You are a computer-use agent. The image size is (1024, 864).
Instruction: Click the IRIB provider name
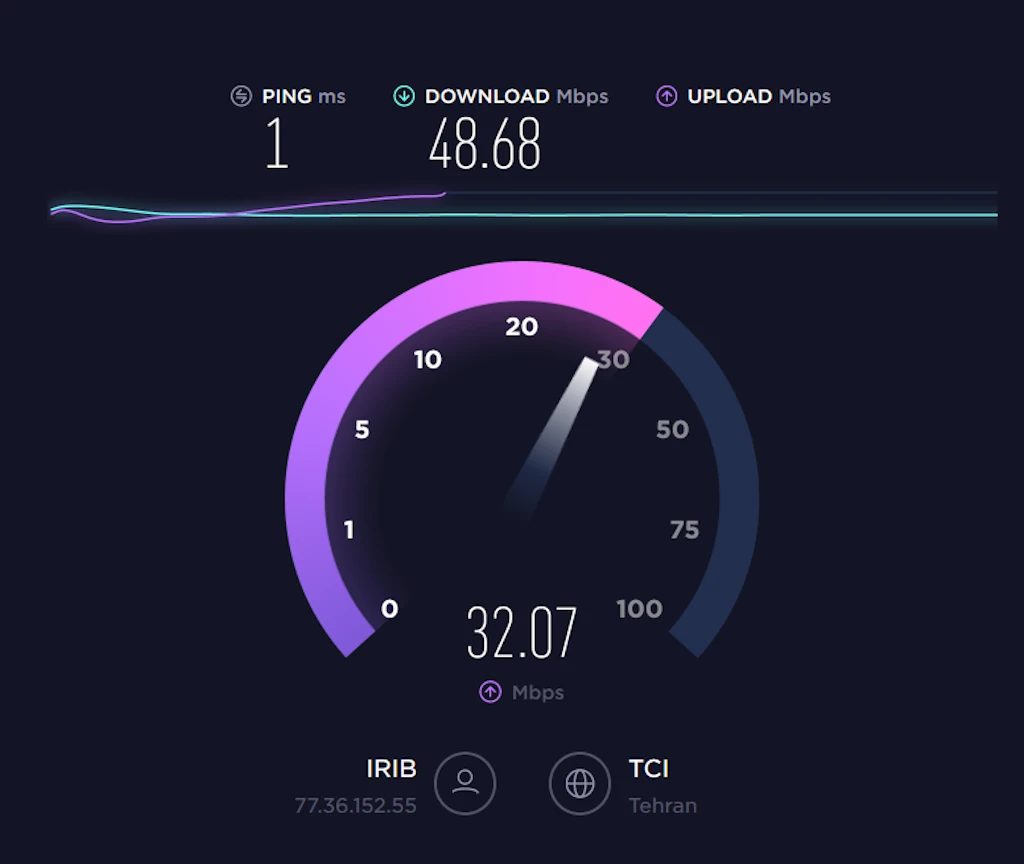[391, 769]
